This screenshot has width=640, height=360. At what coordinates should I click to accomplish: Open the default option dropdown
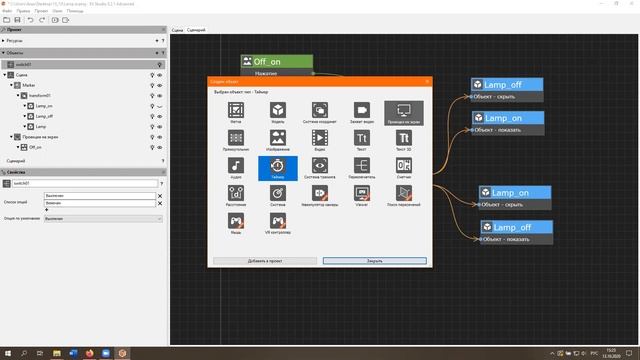[103, 219]
